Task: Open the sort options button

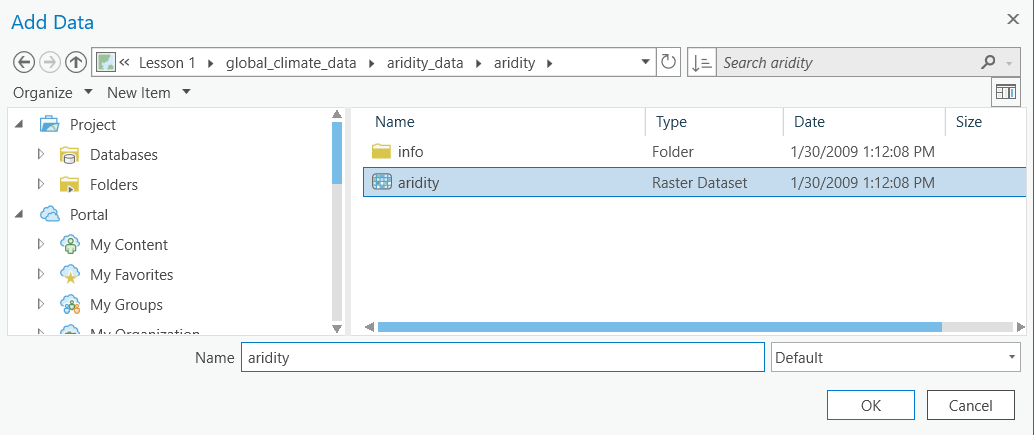Action: pyautogui.click(x=701, y=62)
